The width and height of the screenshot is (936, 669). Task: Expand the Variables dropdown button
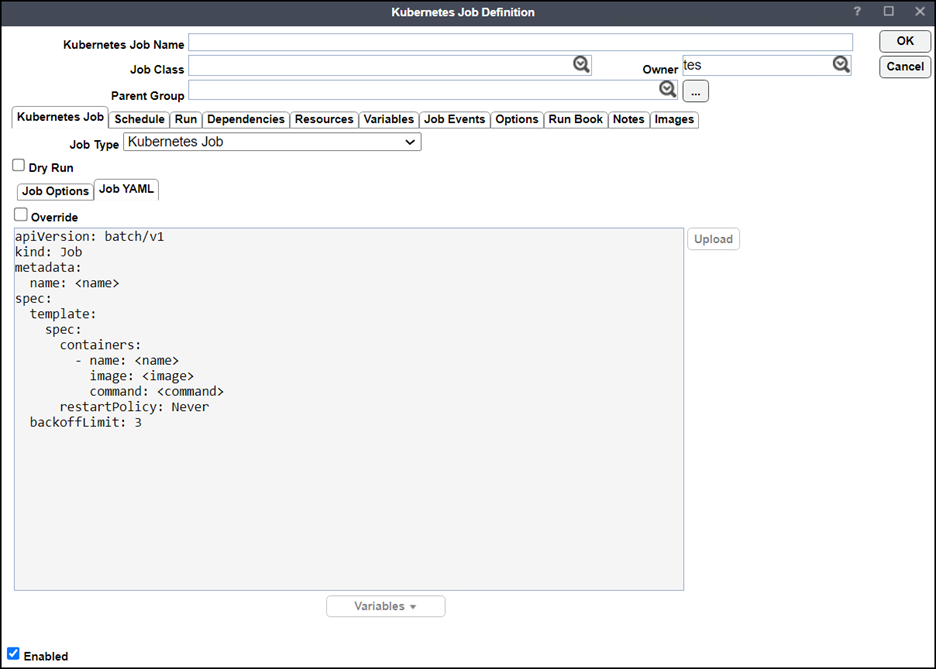(386, 606)
